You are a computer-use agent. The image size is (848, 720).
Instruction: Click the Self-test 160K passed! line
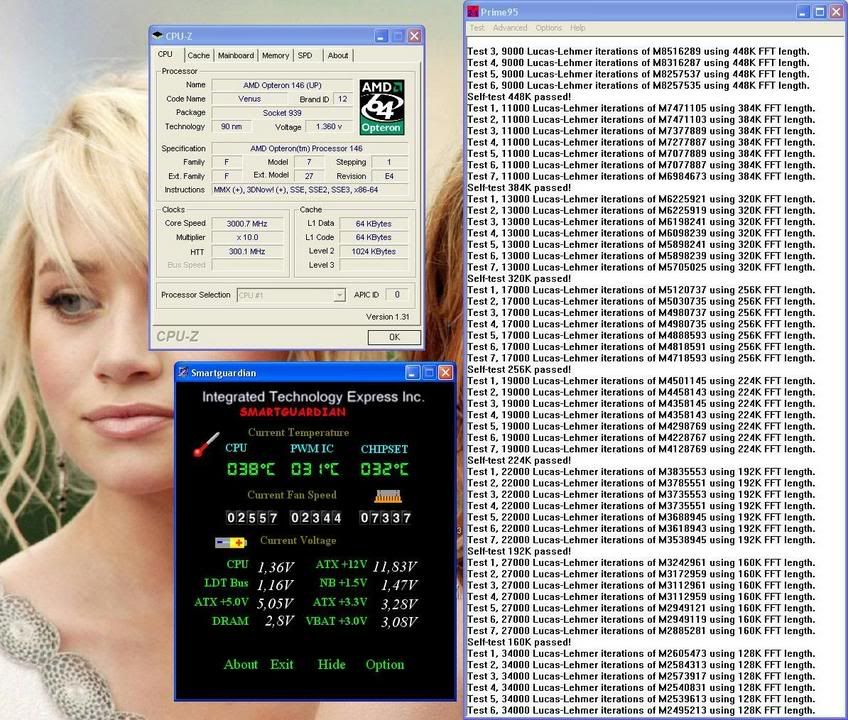coord(519,642)
